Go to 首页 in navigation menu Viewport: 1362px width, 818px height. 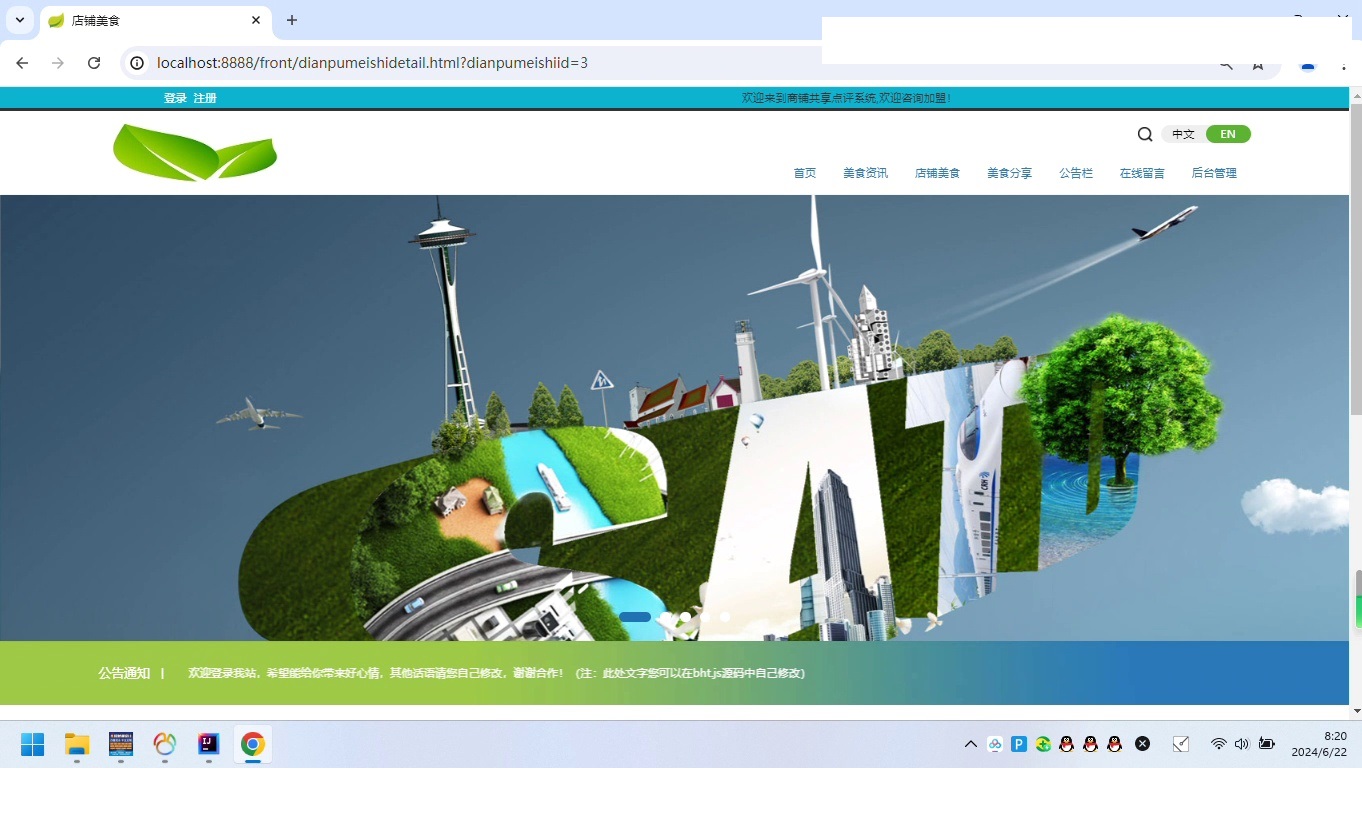pyautogui.click(x=805, y=173)
